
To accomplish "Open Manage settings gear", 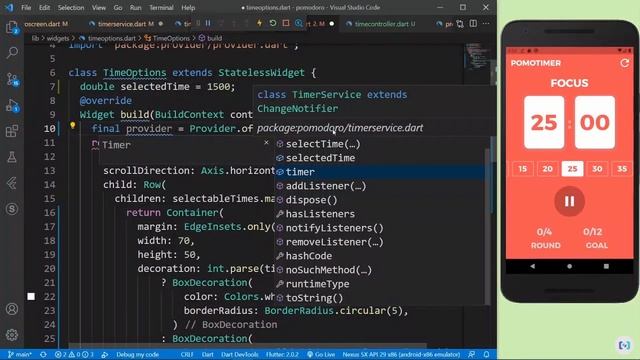I will point(12,335).
